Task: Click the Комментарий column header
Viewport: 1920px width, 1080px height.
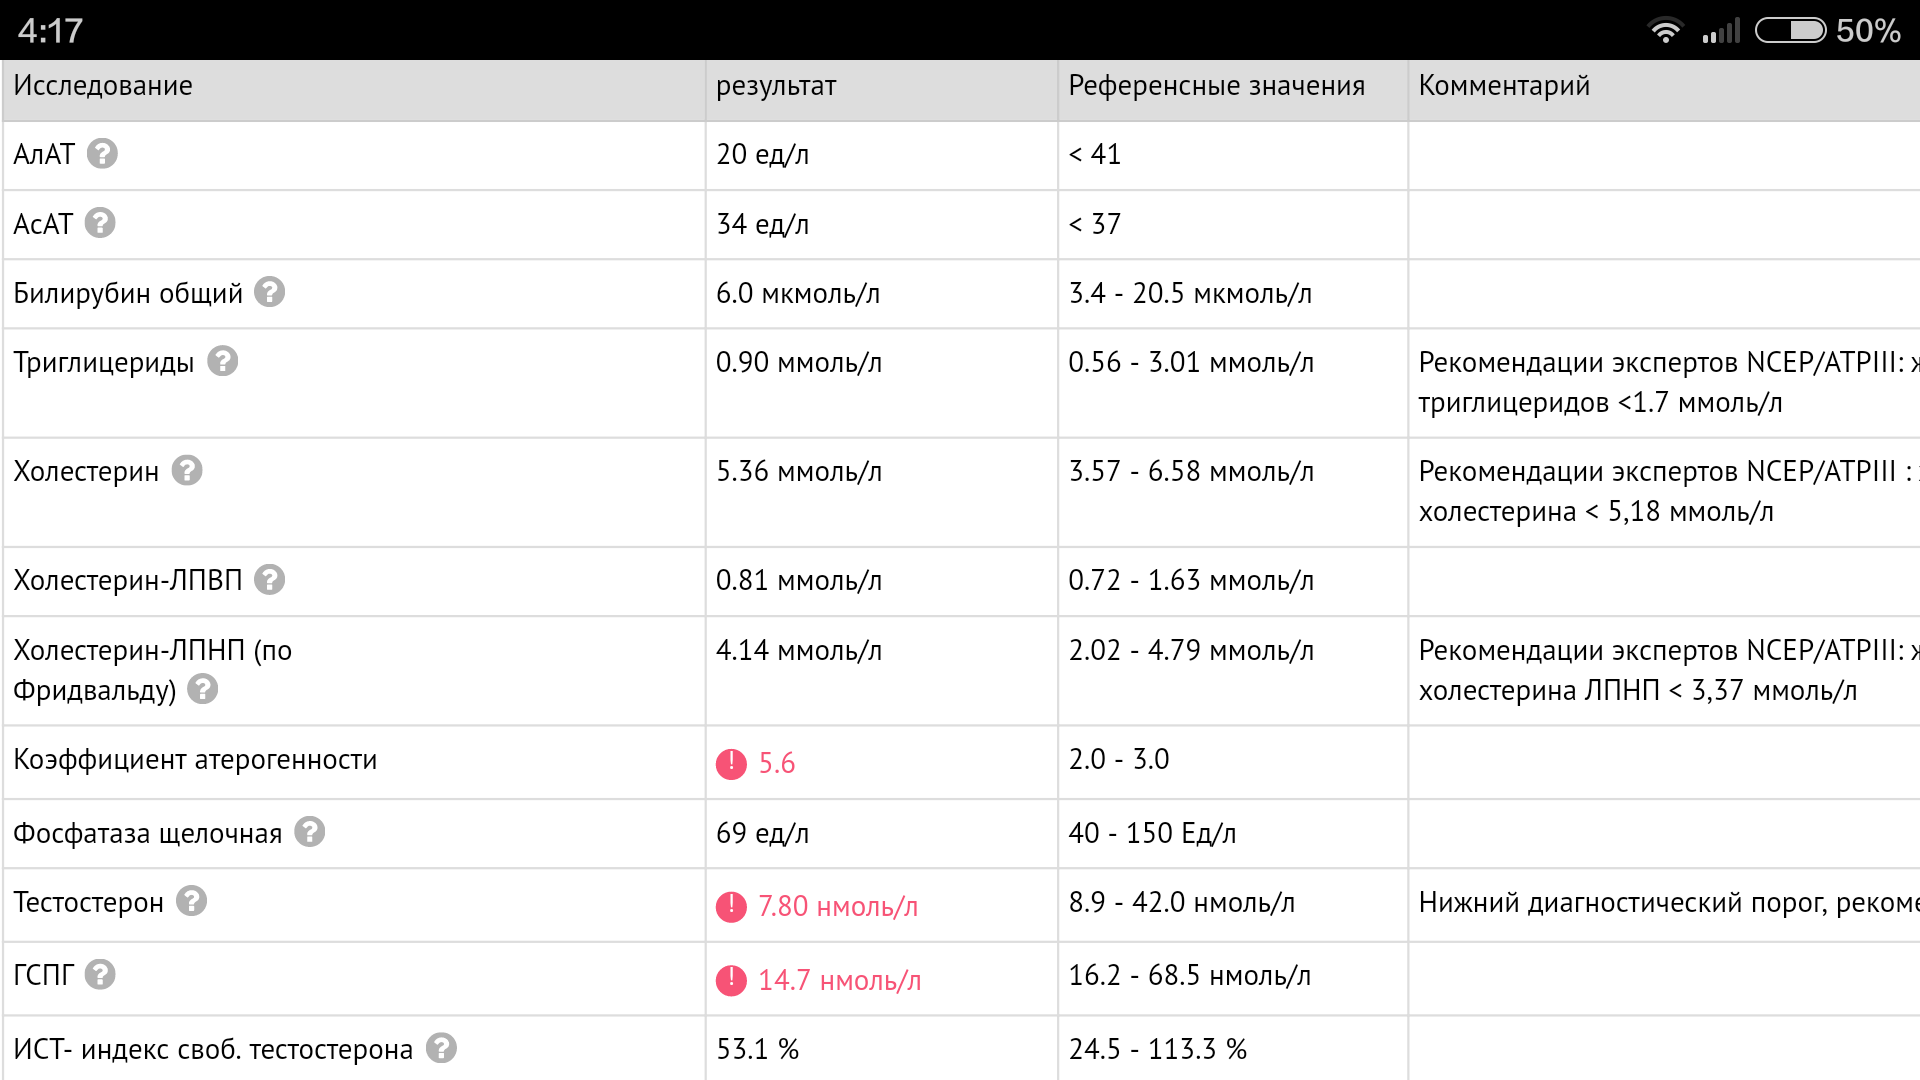Action: 1504,86
